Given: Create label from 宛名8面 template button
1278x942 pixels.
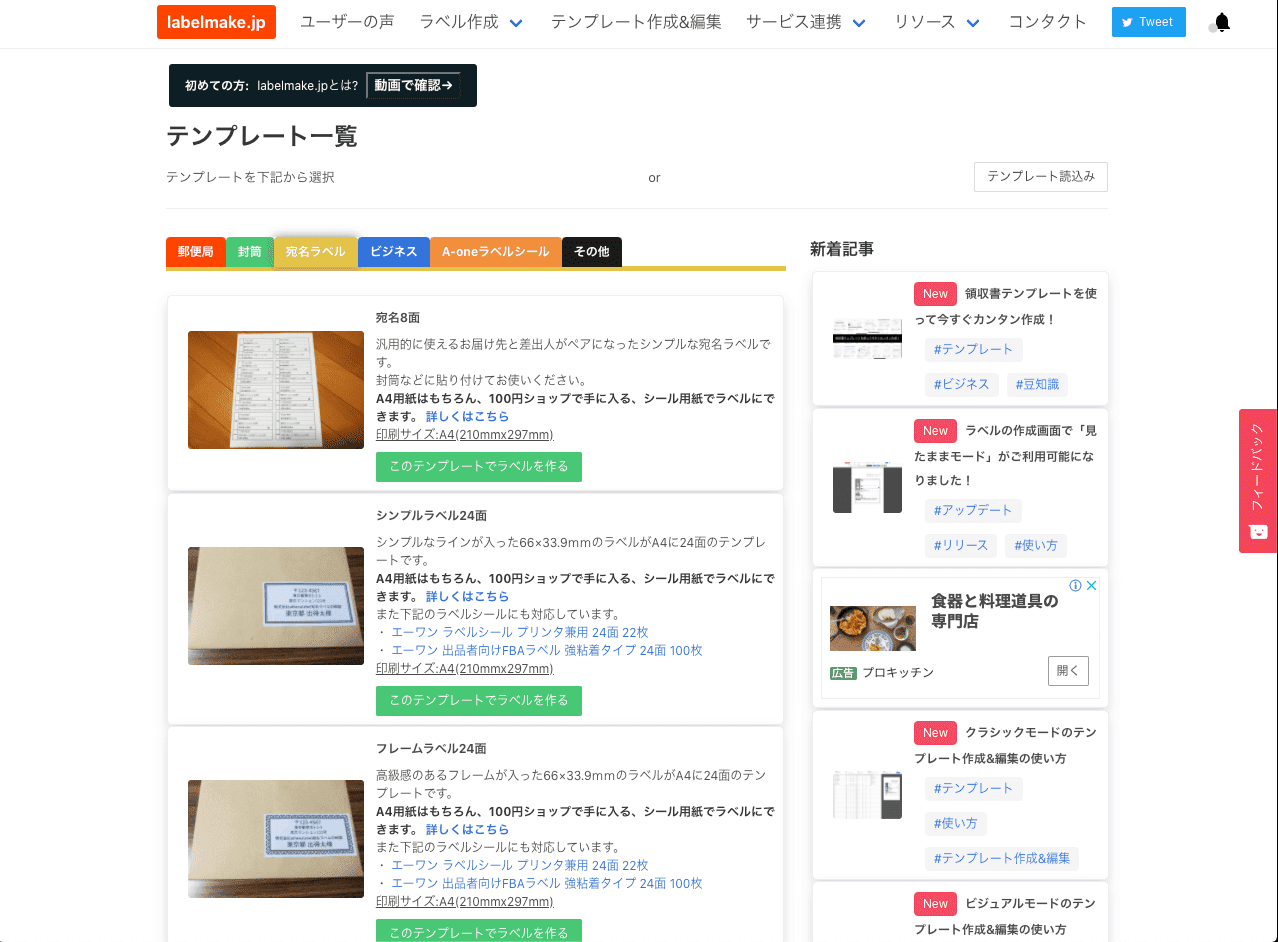Looking at the screenshot, I should 478,466.
